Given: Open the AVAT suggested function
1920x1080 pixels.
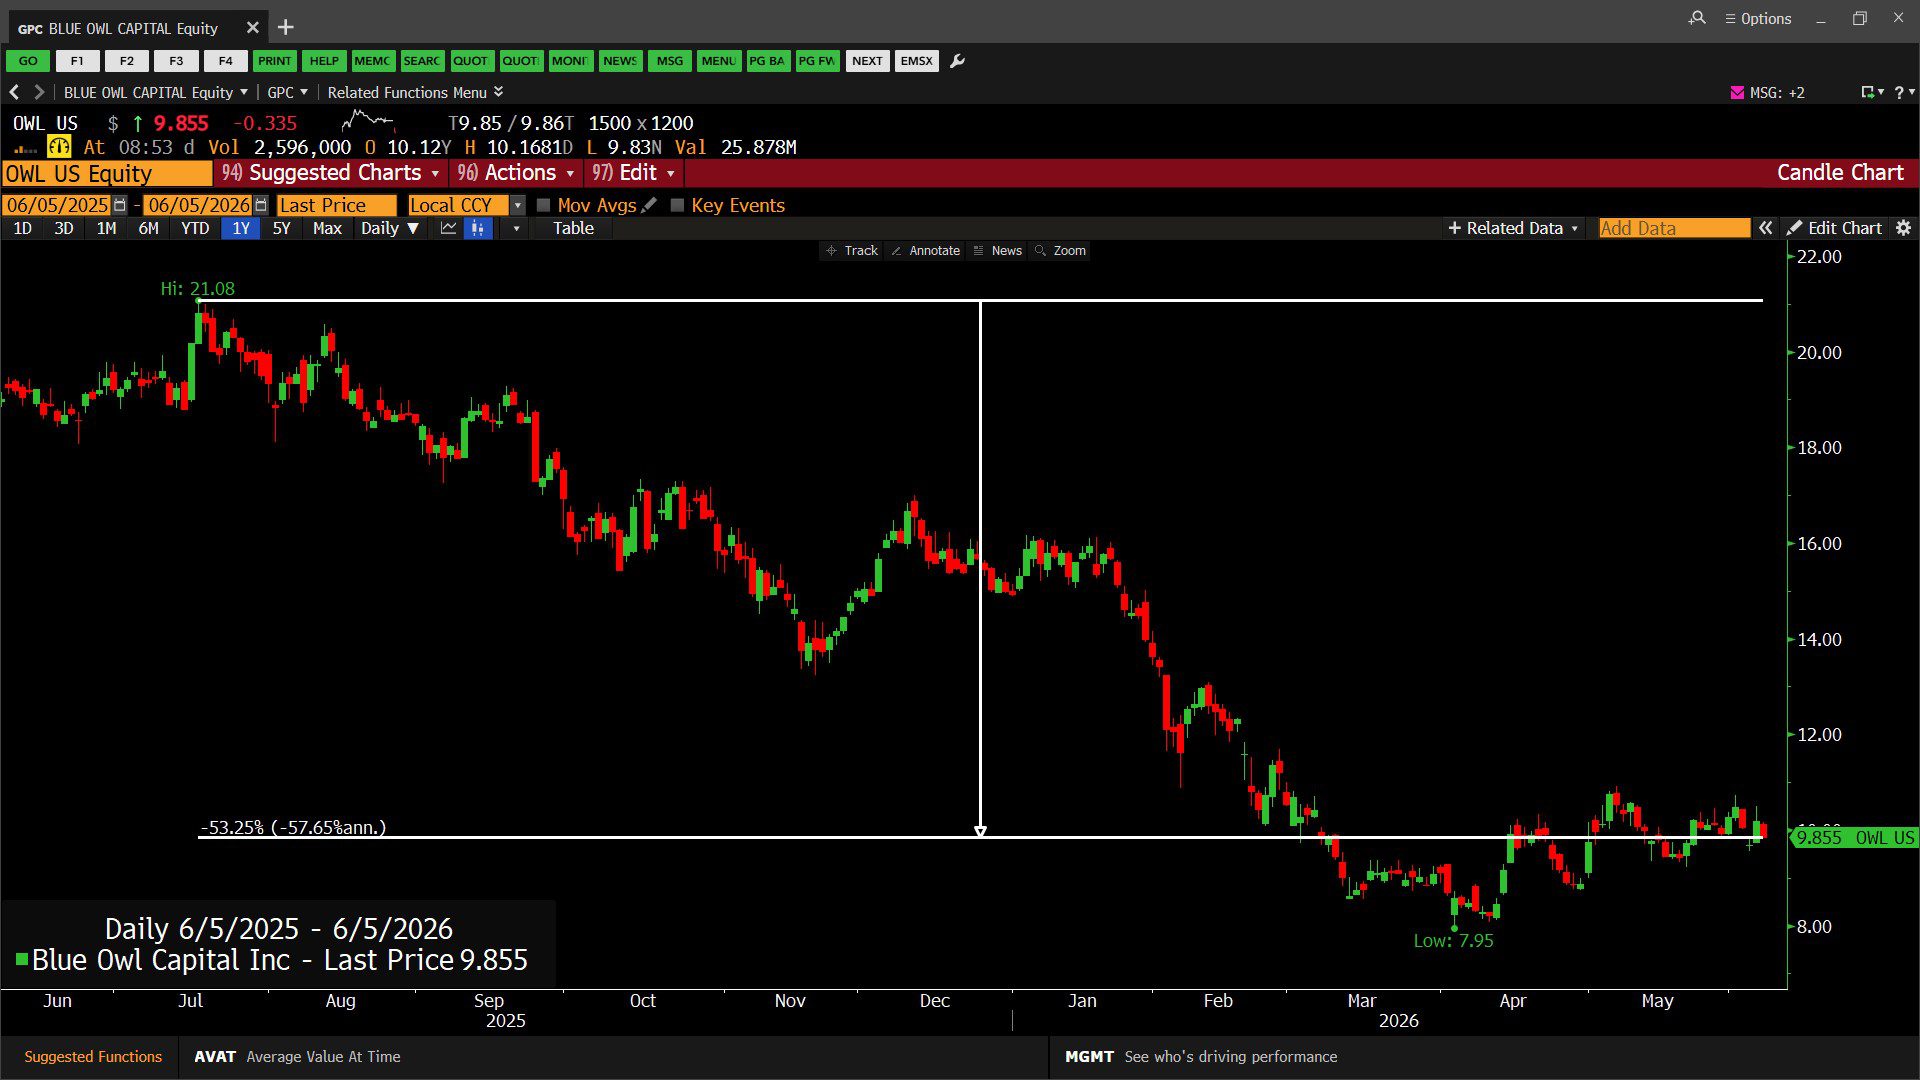Looking at the screenshot, I should point(297,1057).
